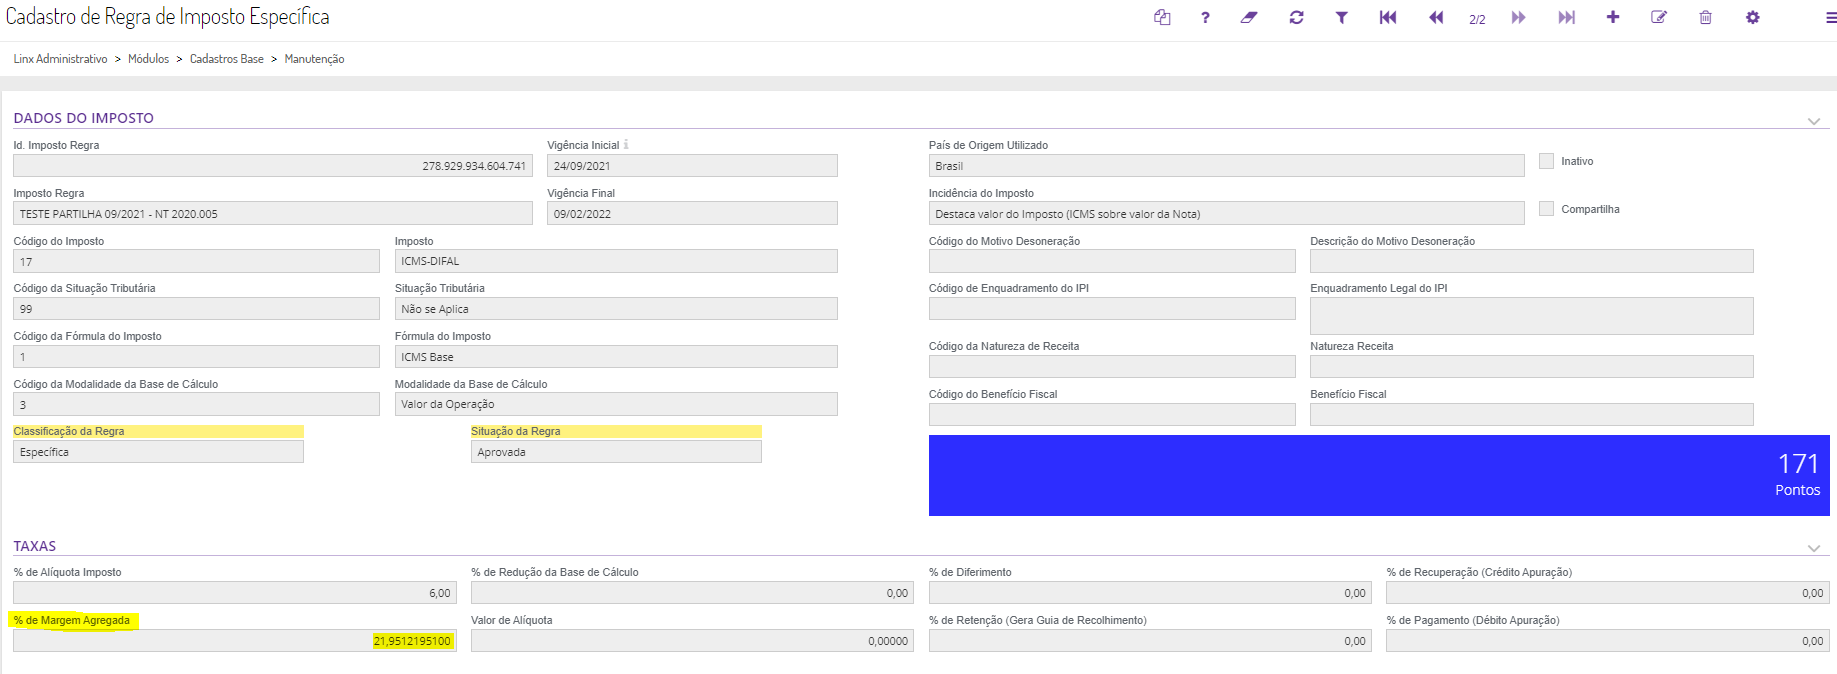Navigate to Cadastros Base breadcrumb

click(x=227, y=59)
